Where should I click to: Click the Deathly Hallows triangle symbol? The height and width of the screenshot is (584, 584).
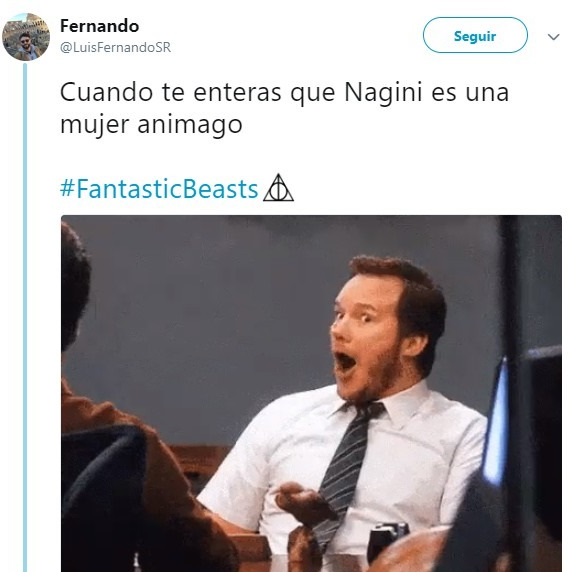point(278,188)
